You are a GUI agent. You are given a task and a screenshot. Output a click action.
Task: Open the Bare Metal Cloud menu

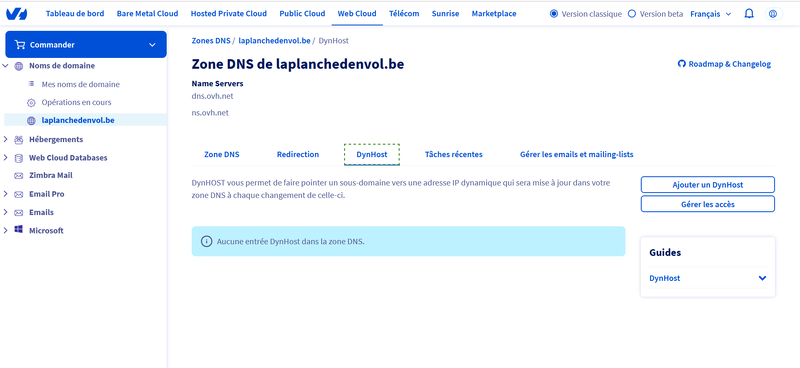[x=147, y=14]
